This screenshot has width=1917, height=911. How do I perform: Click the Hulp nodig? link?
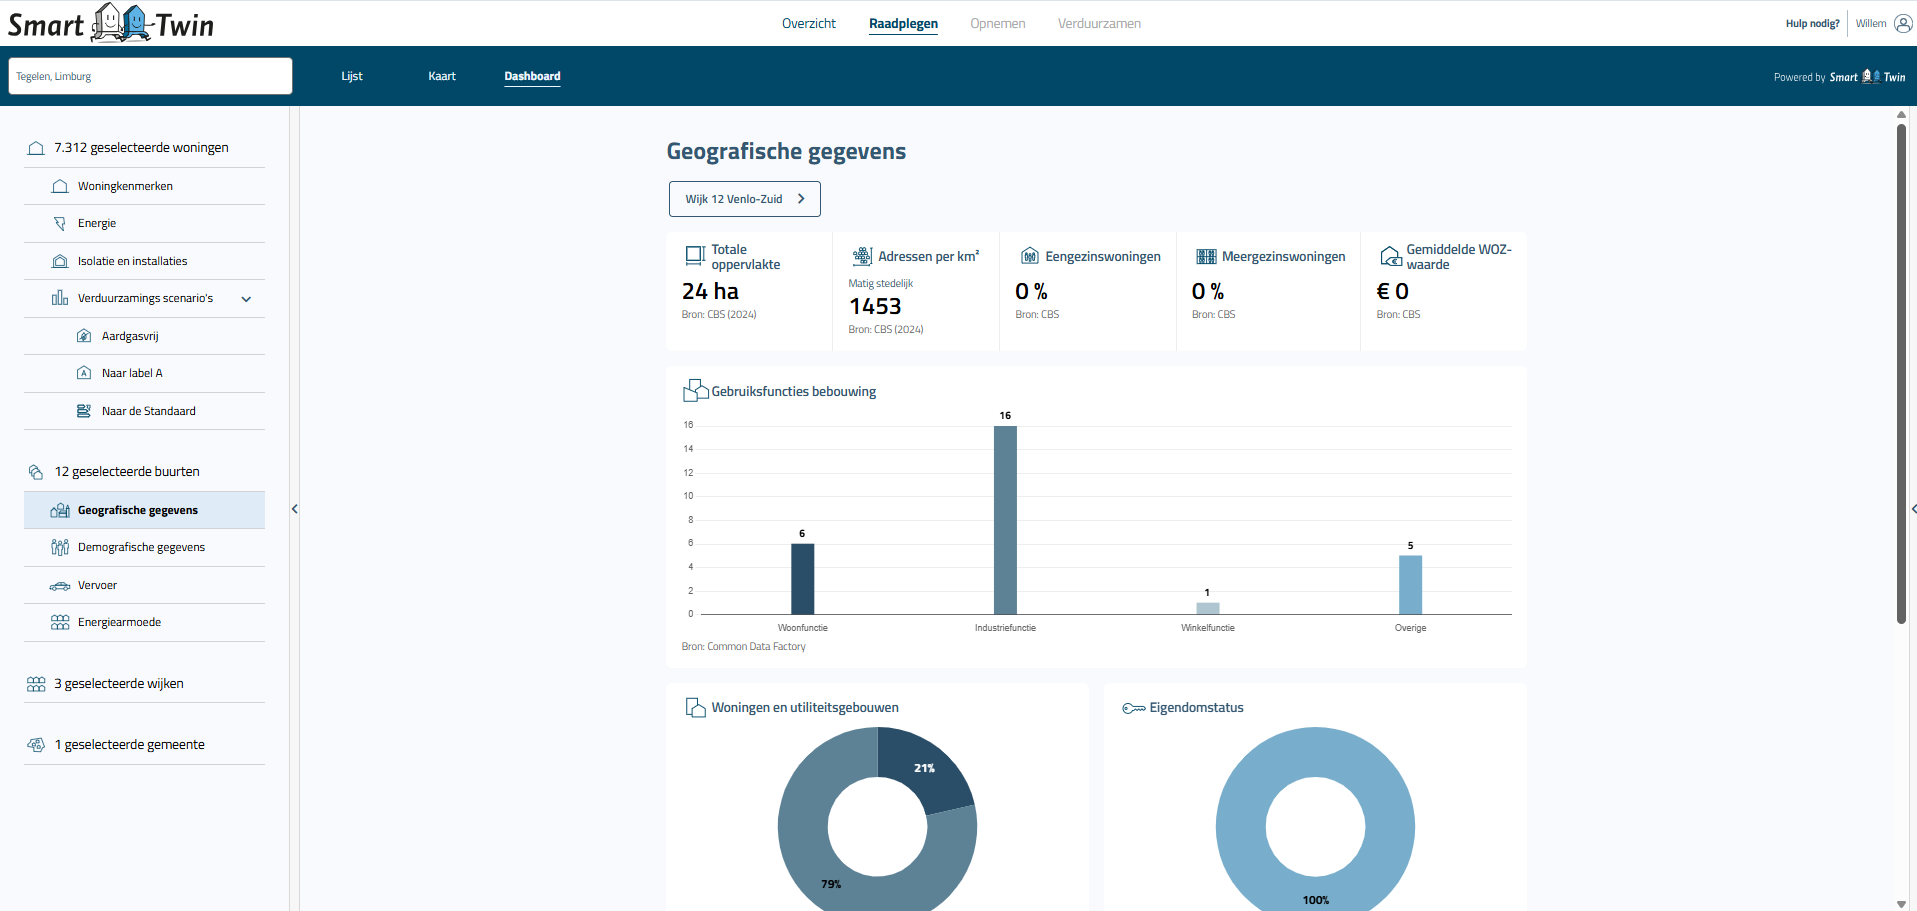[1811, 23]
